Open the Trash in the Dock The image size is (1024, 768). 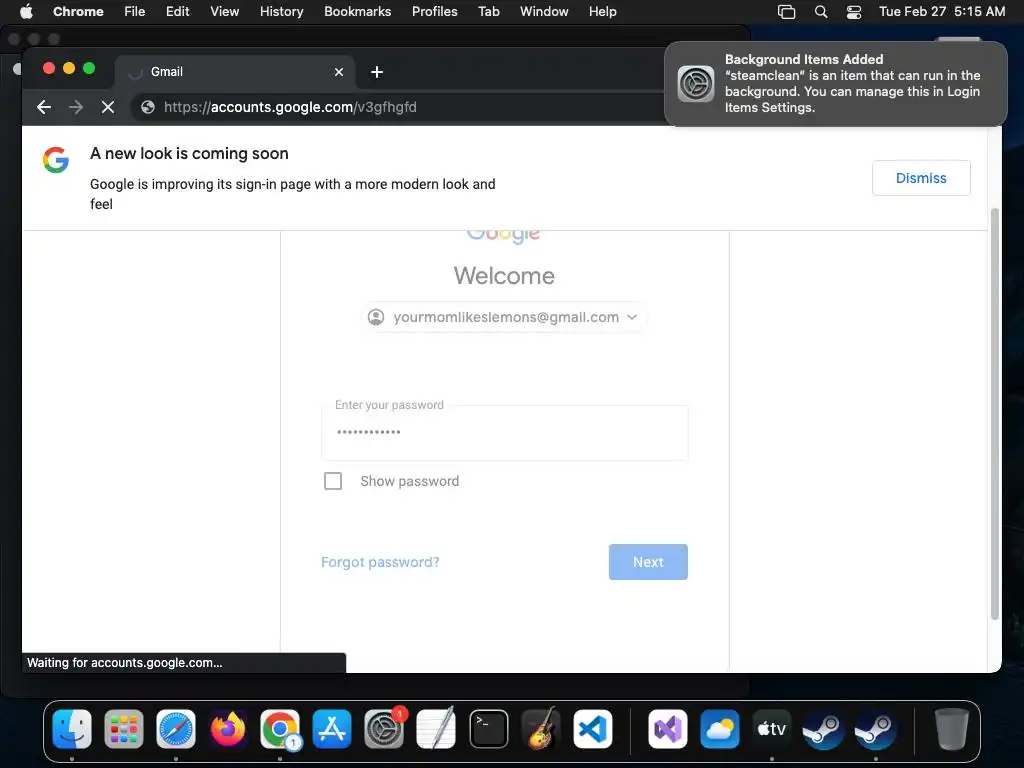(x=952, y=729)
